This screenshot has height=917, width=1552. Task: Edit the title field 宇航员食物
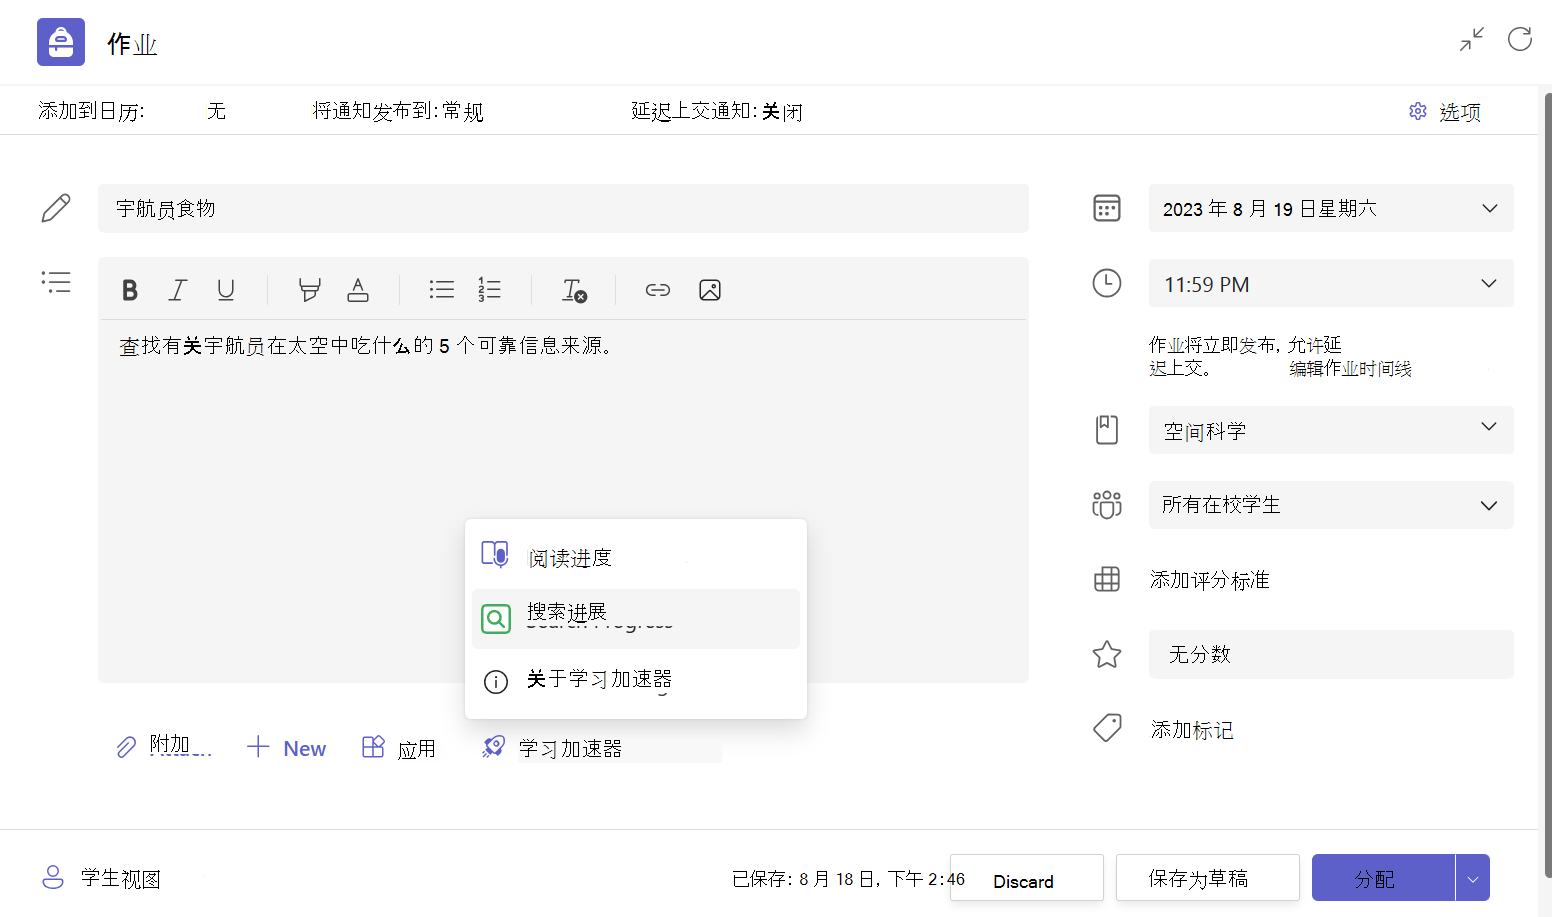click(x=563, y=208)
